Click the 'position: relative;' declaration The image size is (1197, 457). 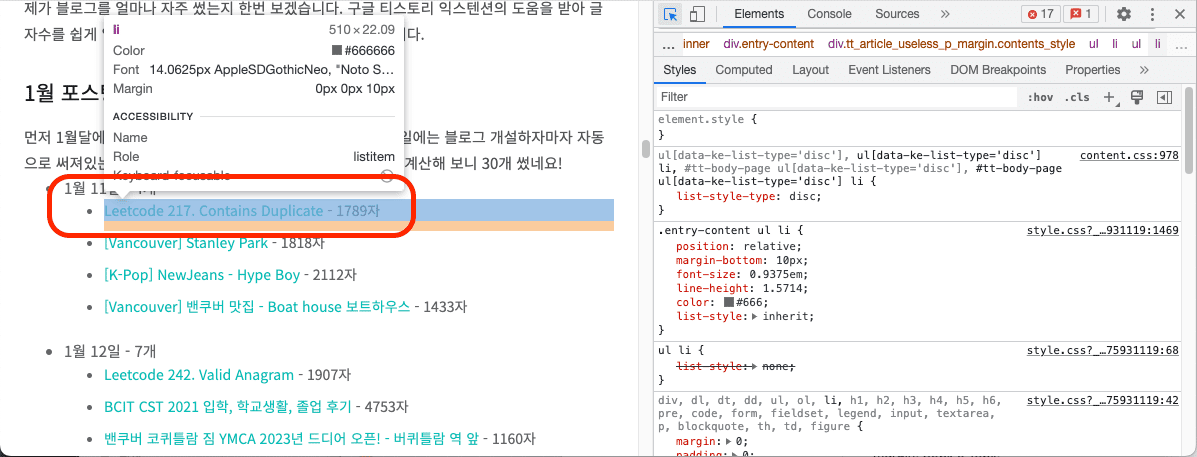[x=739, y=246]
